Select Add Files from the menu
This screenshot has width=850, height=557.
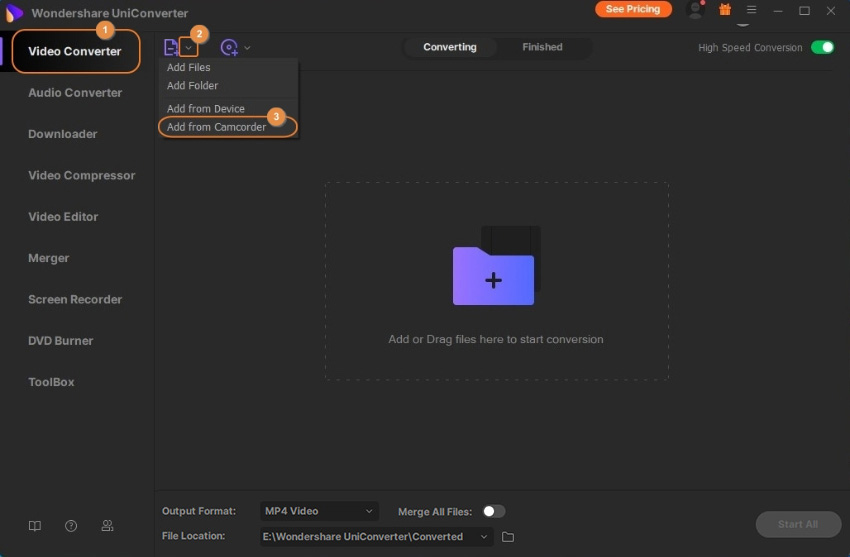point(189,67)
